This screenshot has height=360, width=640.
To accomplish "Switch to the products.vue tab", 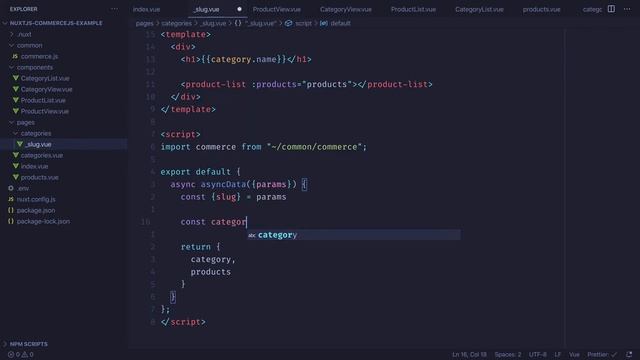I will [541, 9].
